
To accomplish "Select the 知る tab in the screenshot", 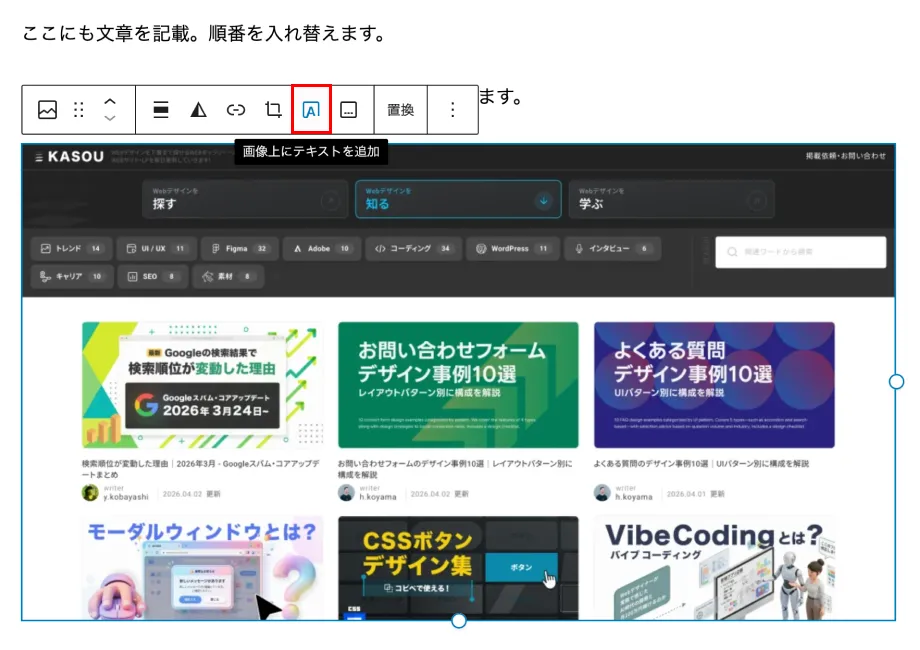I will click(x=457, y=198).
